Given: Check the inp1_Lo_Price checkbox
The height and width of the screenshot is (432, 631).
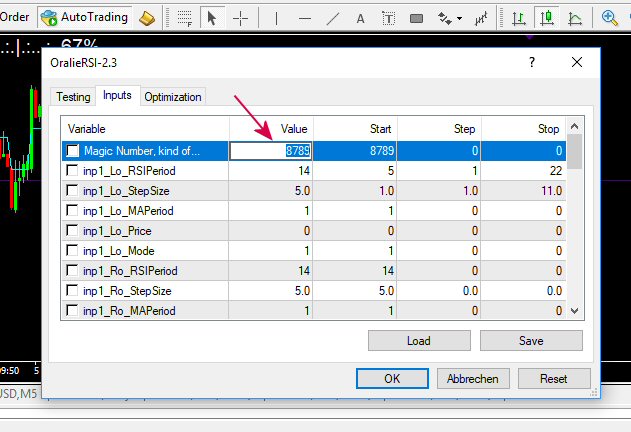Looking at the screenshot, I should [x=72, y=230].
